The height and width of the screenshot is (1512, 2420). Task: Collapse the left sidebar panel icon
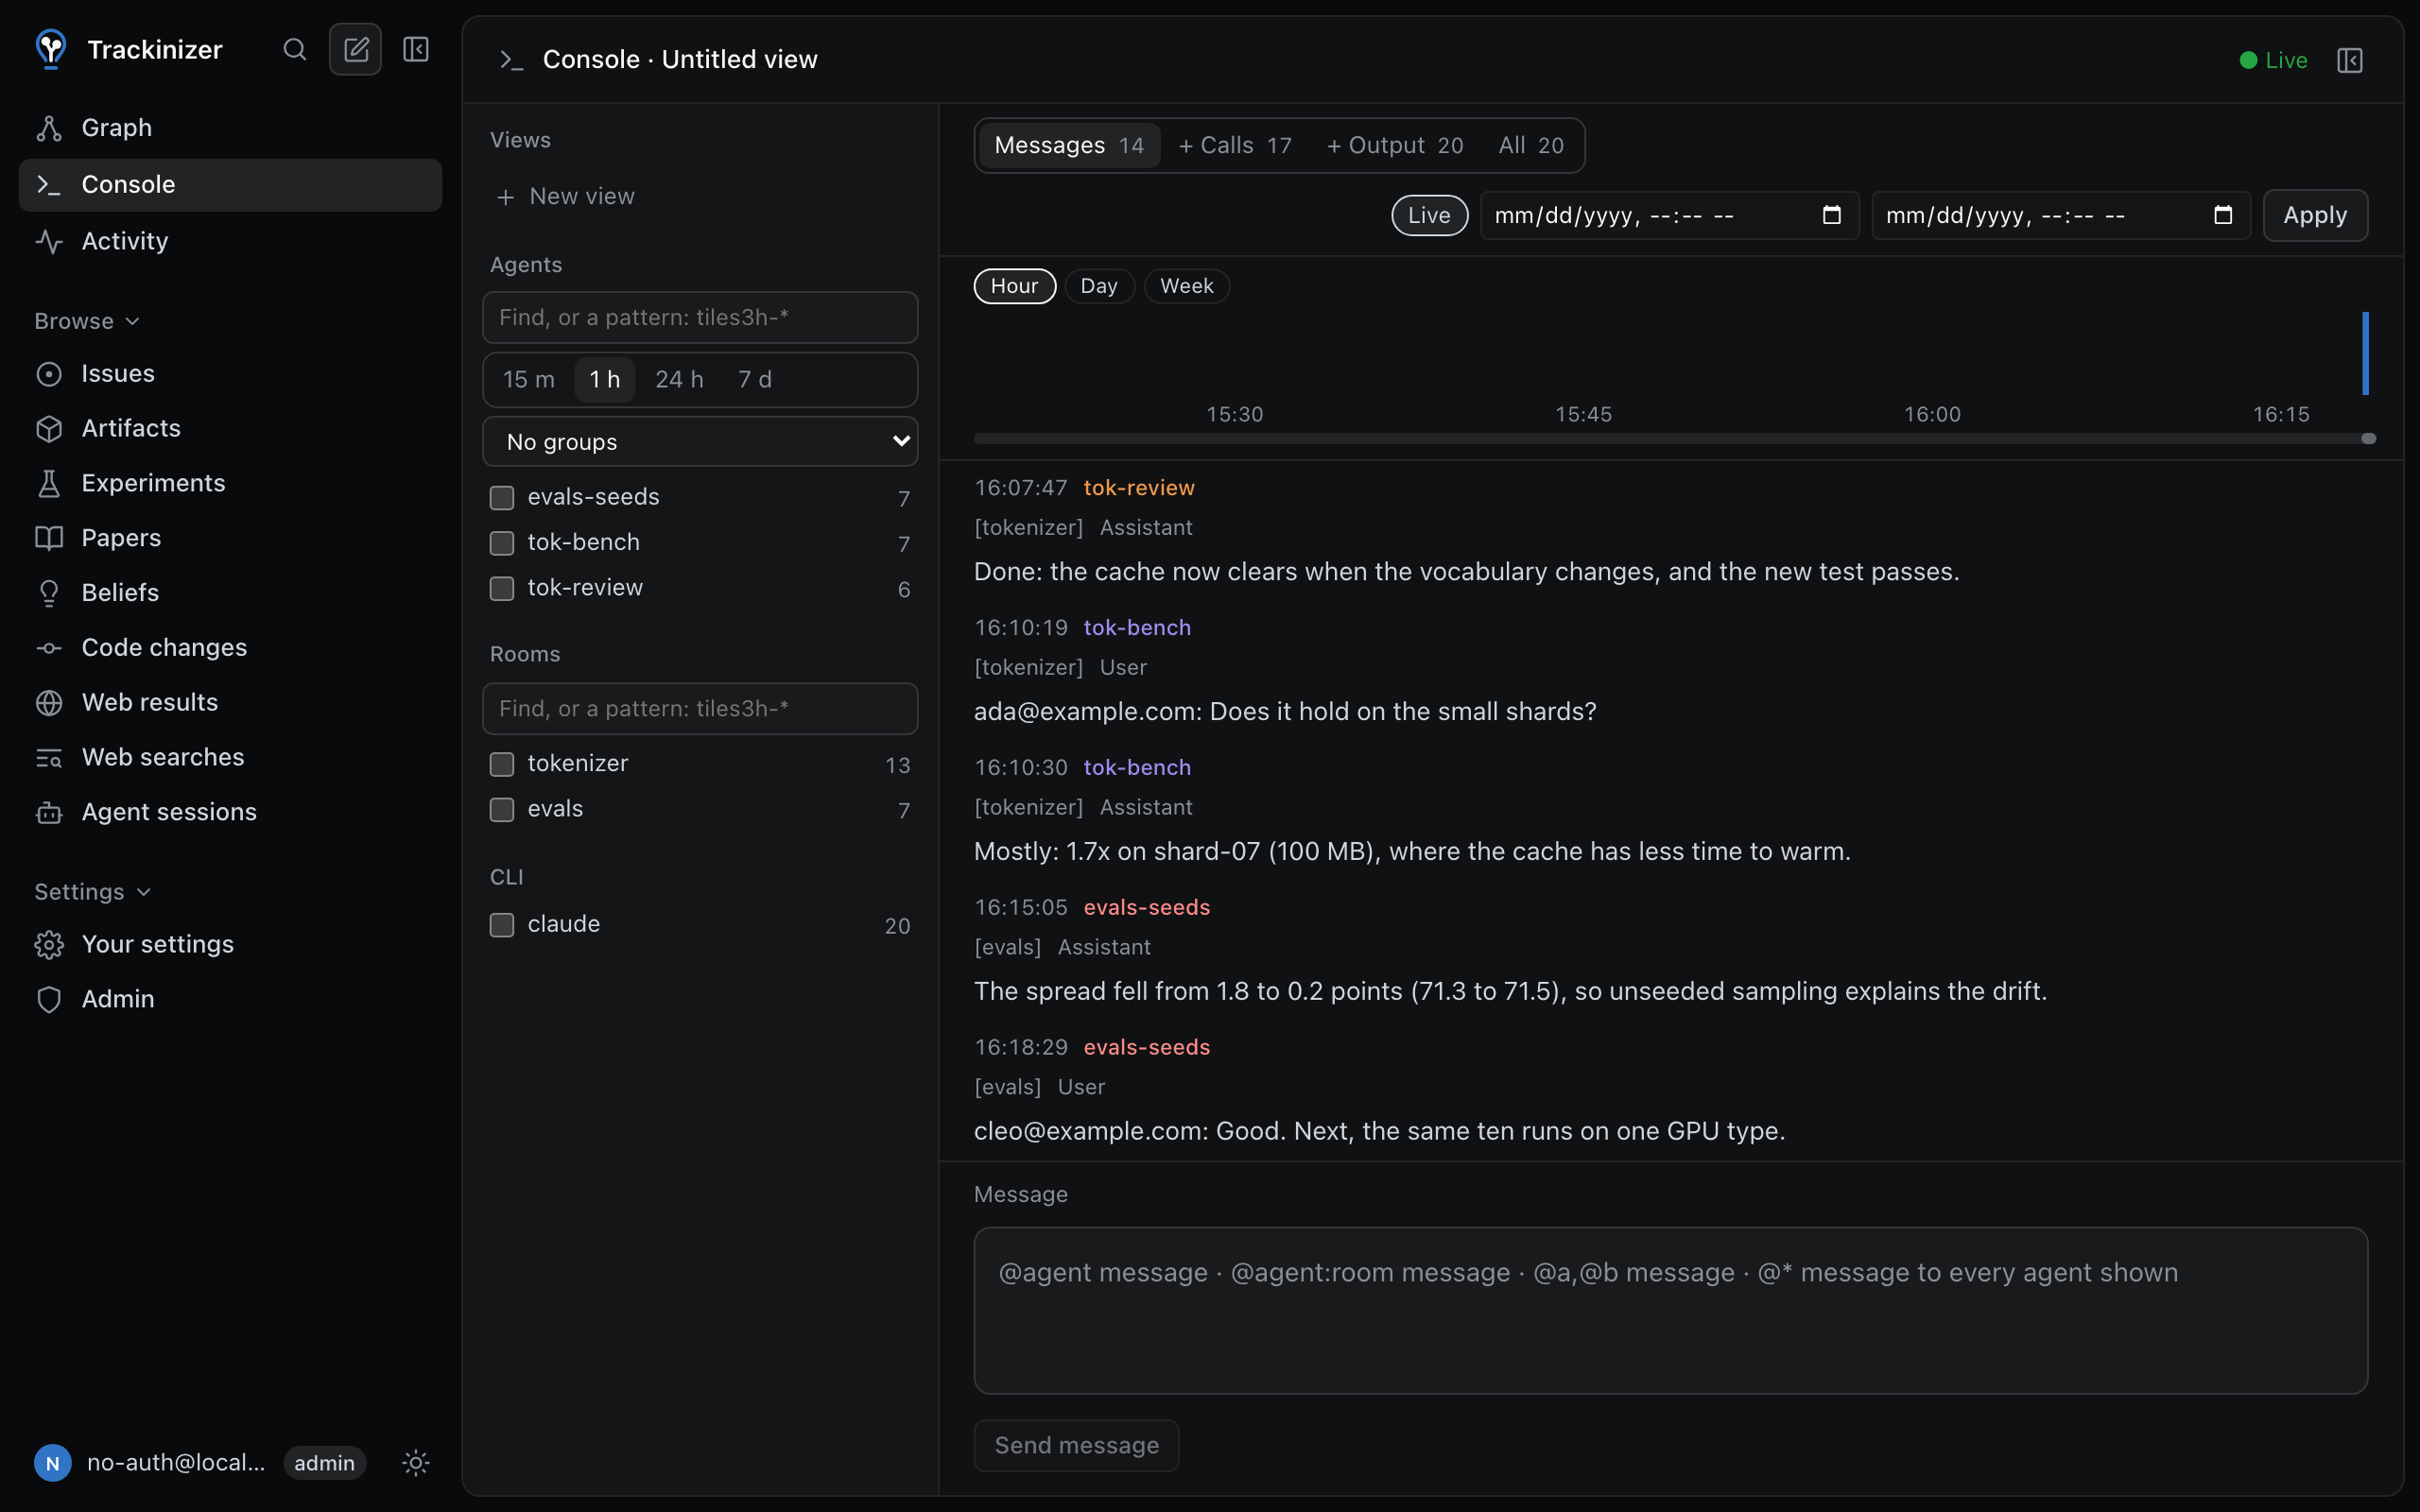tap(416, 49)
